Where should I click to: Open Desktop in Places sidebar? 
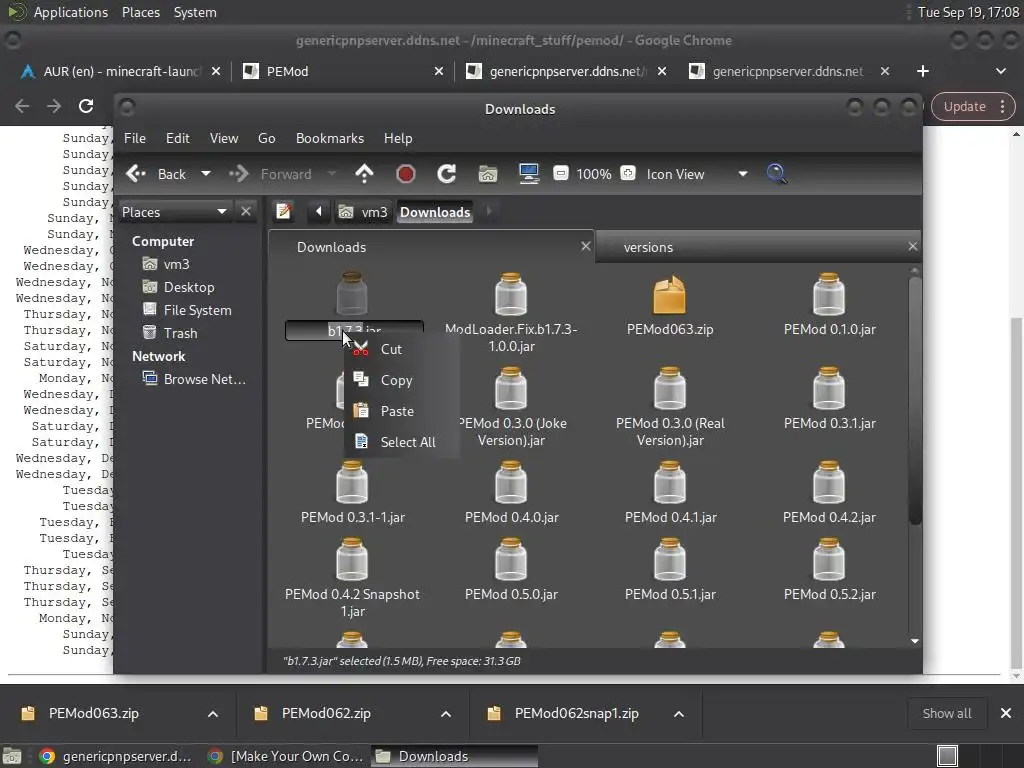(x=189, y=287)
